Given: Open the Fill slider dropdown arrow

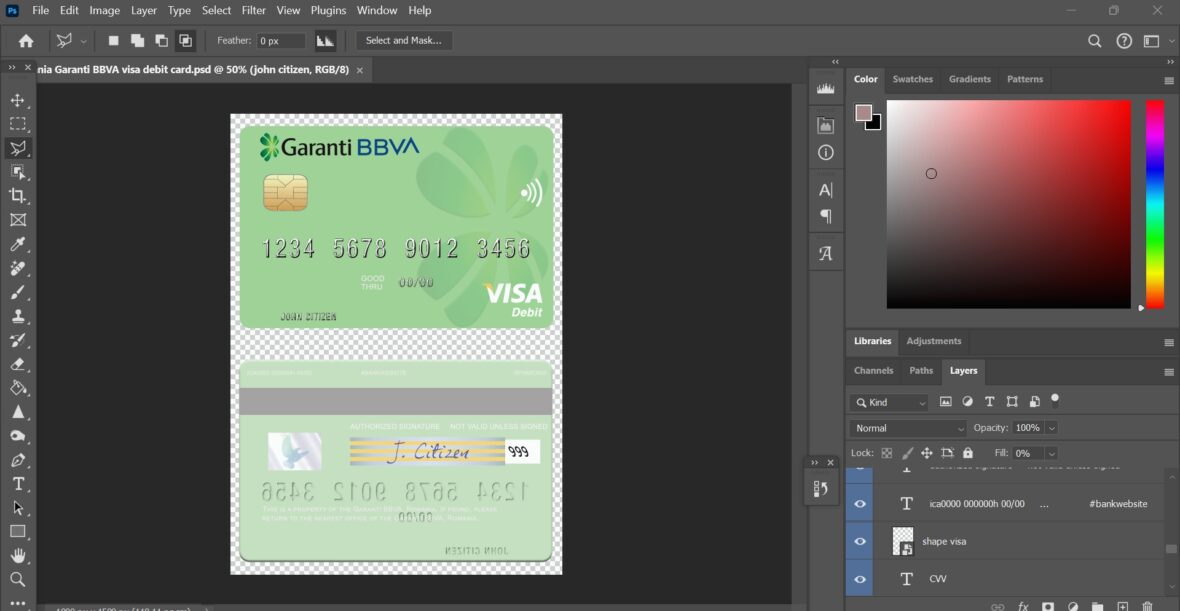Looking at the screenshot, I should point(1051,453).
